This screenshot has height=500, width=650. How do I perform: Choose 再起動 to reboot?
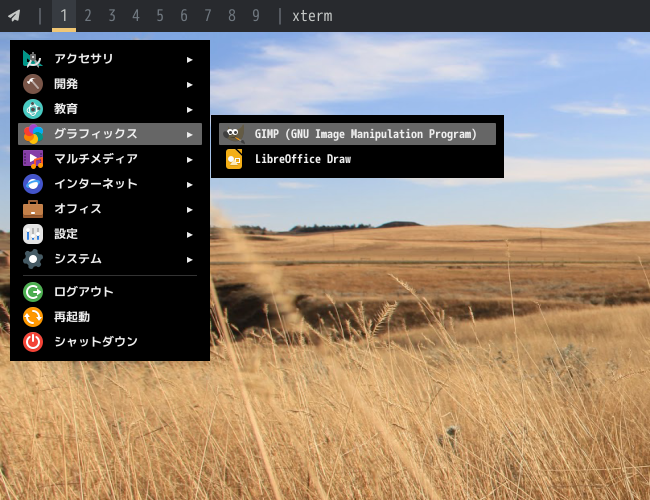(110, 317)
